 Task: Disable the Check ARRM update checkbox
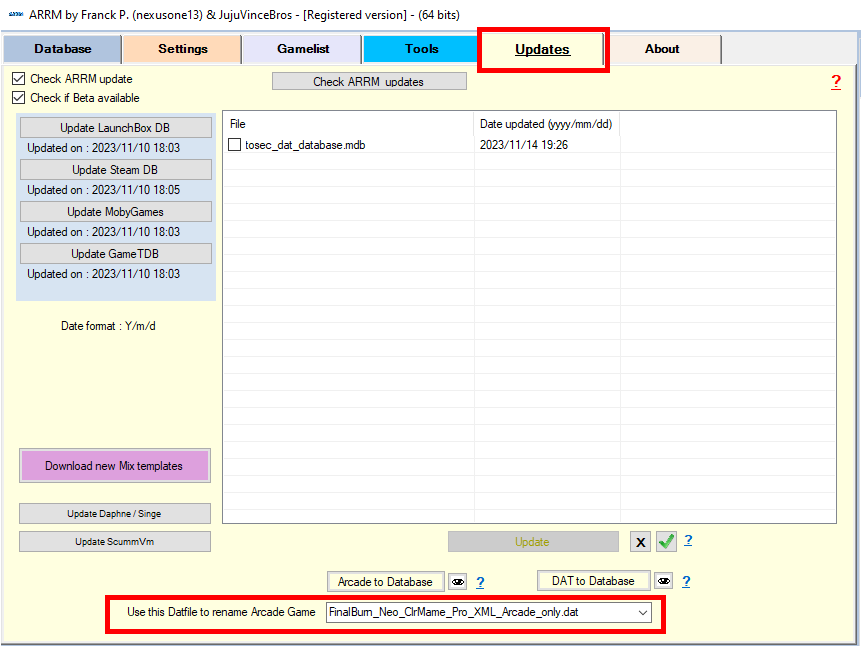click(x=18, y=79)
